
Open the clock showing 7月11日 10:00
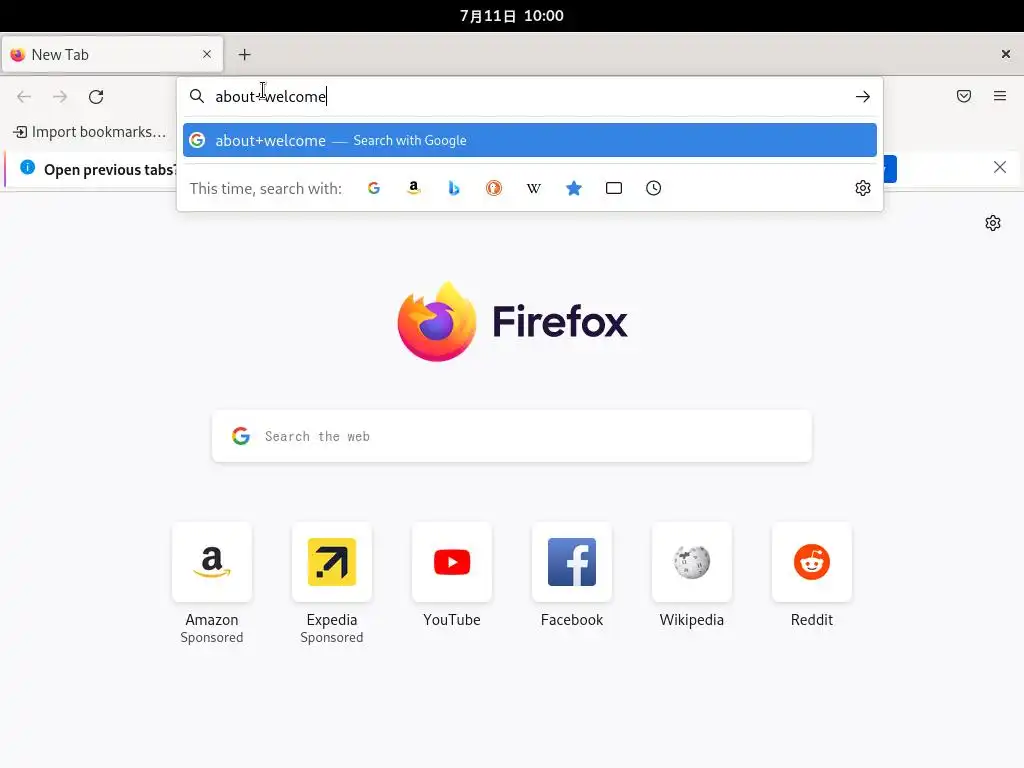pos(511,16)
